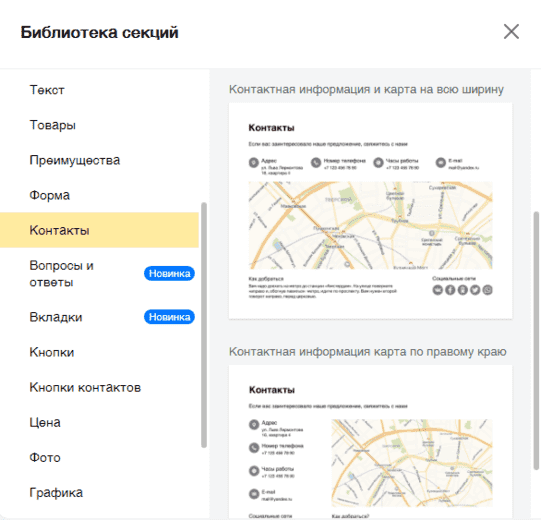This screenshot has height=520, width=541.
Task: Click the middle social icon in first template
Action: pos(462,290)
